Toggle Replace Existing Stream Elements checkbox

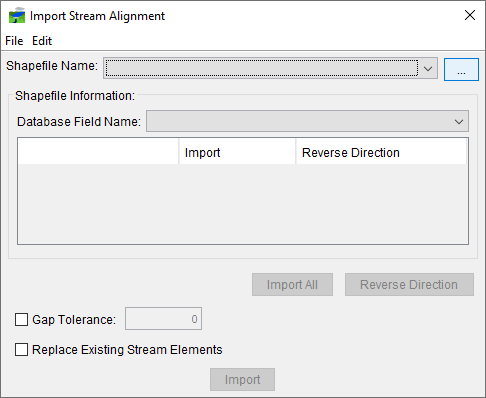(x=21, y=350)
